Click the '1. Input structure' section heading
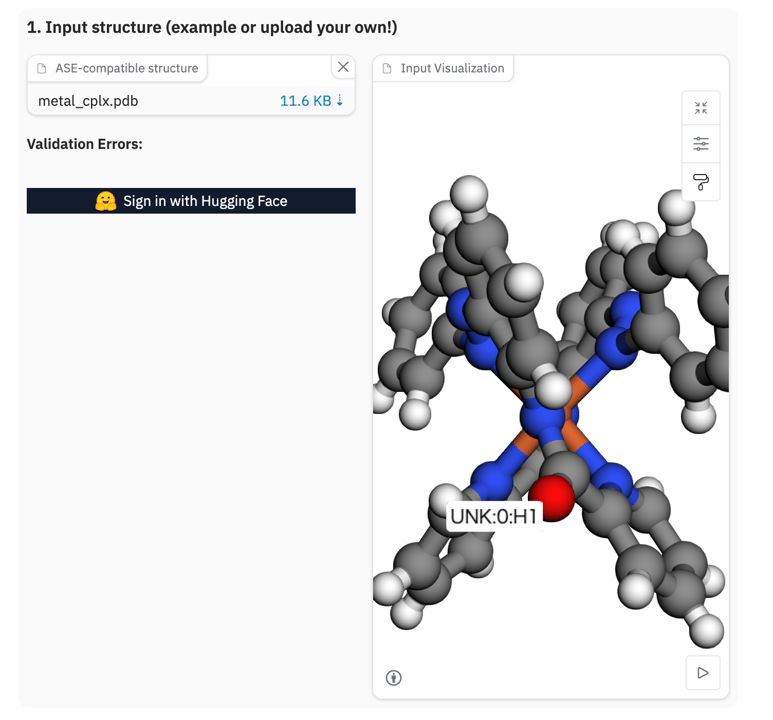Image resolution: width=773 pixels, height=720 pixels. (212, 28)
